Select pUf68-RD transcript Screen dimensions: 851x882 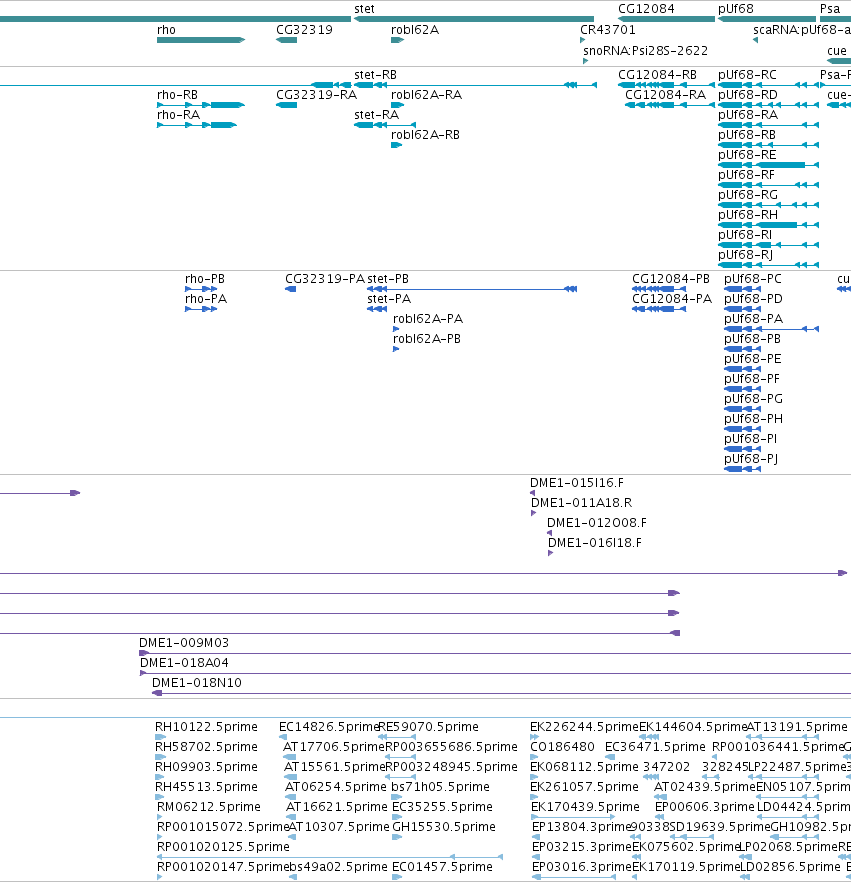pyautogui.click(x=768, y=105)
